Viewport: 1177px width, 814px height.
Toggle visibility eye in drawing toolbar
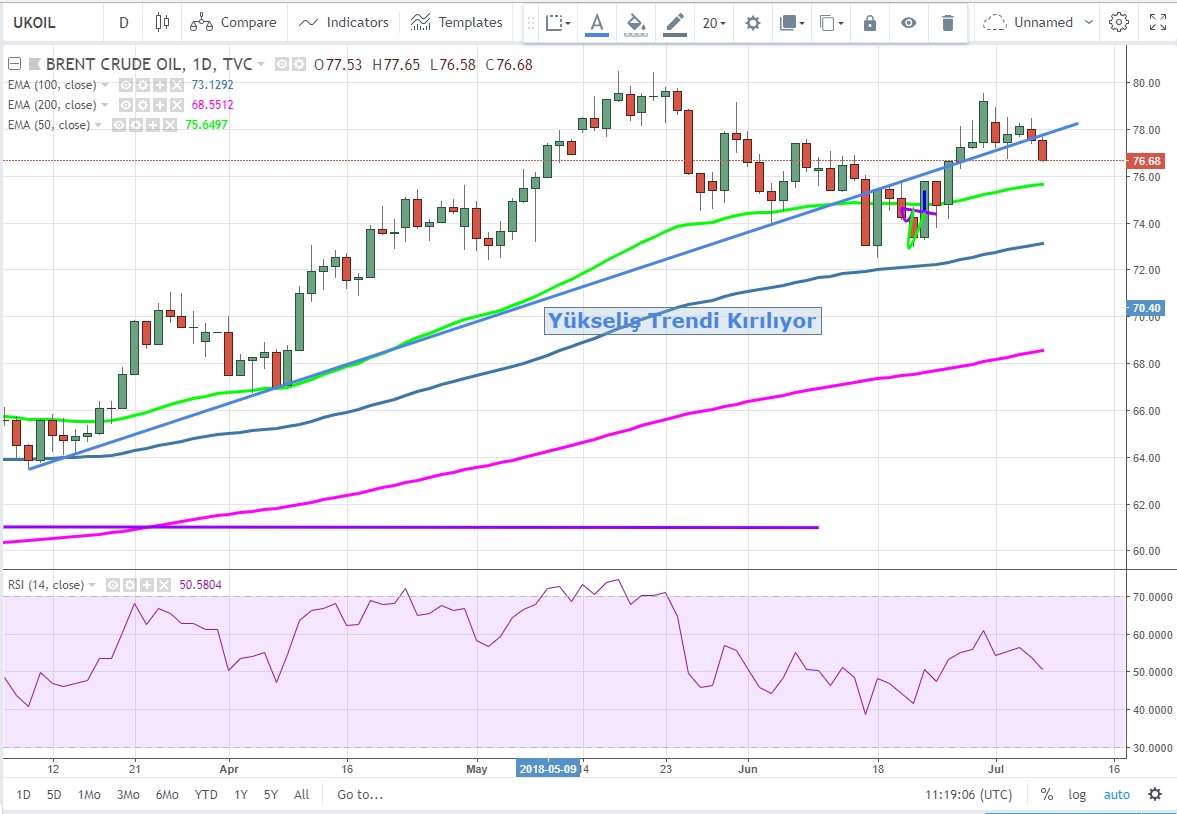click(908, 23)
